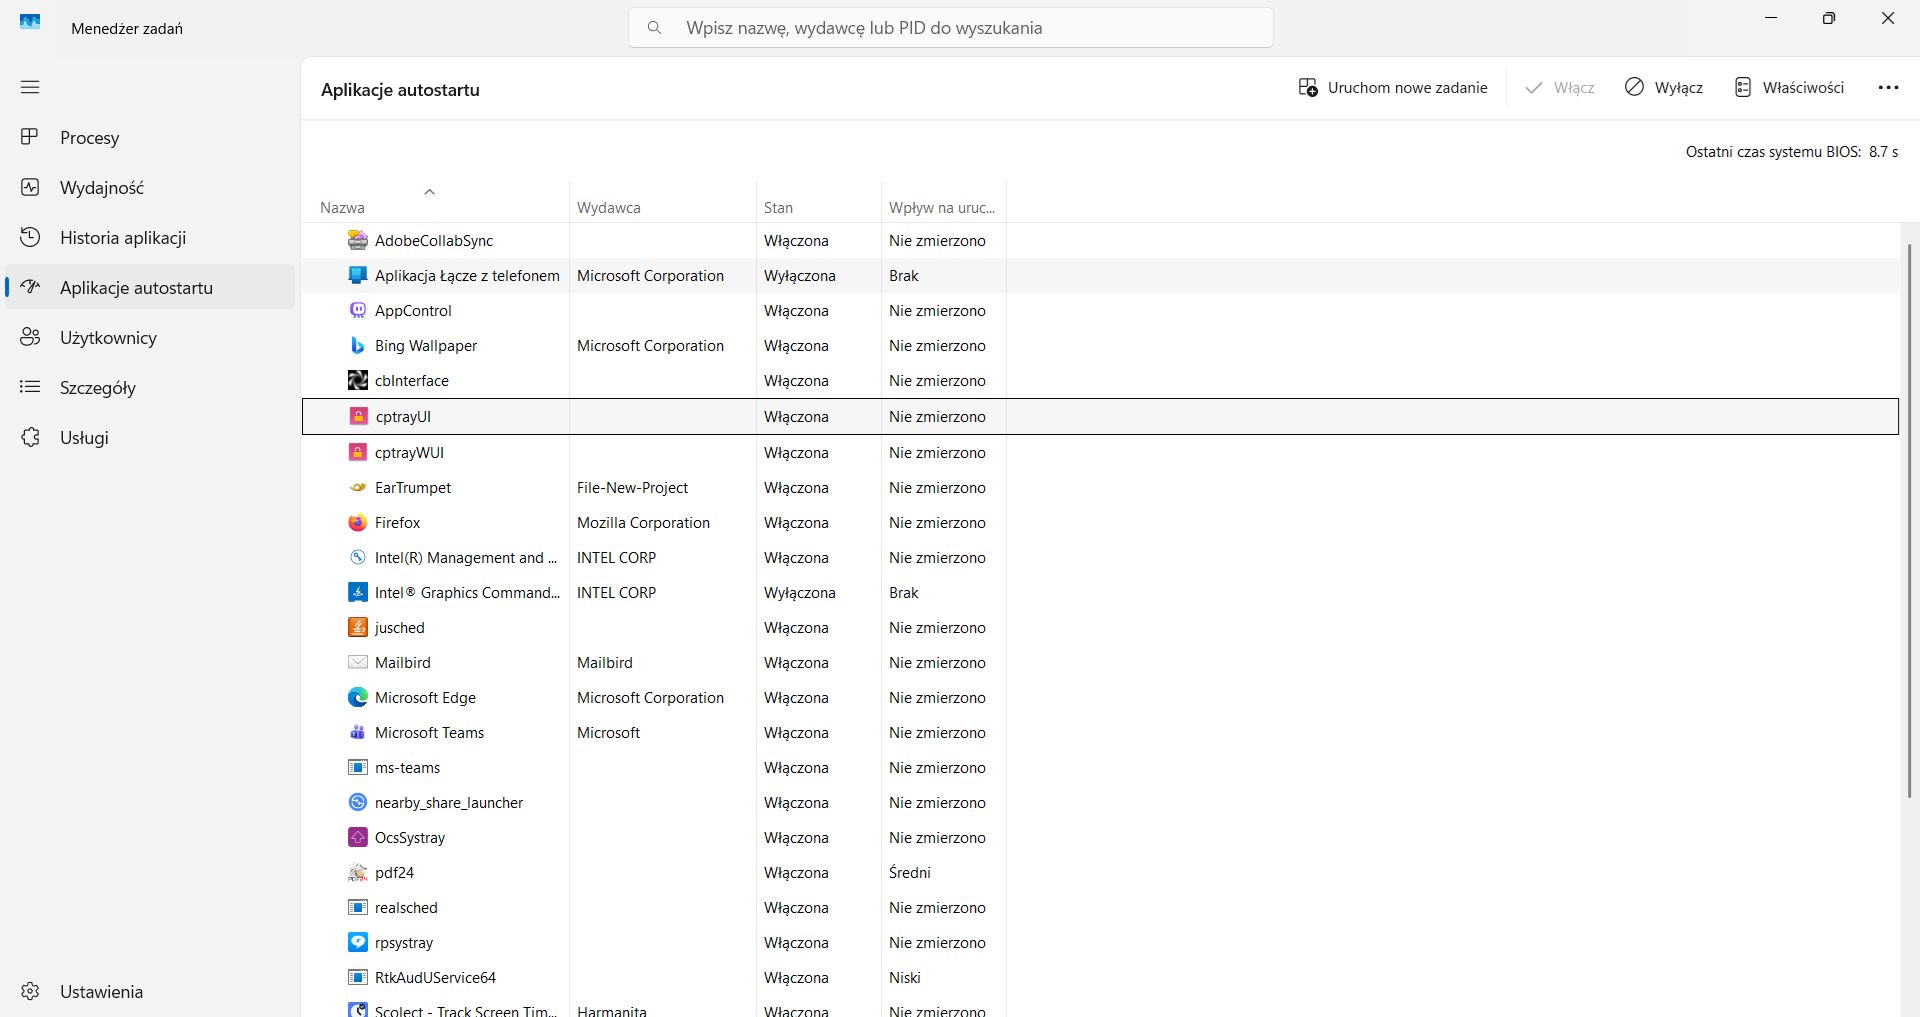Viewport: 1920px width, 1017px height.
Task: Click Włączona status in the Firefox row
Action: tap(796, 522)
